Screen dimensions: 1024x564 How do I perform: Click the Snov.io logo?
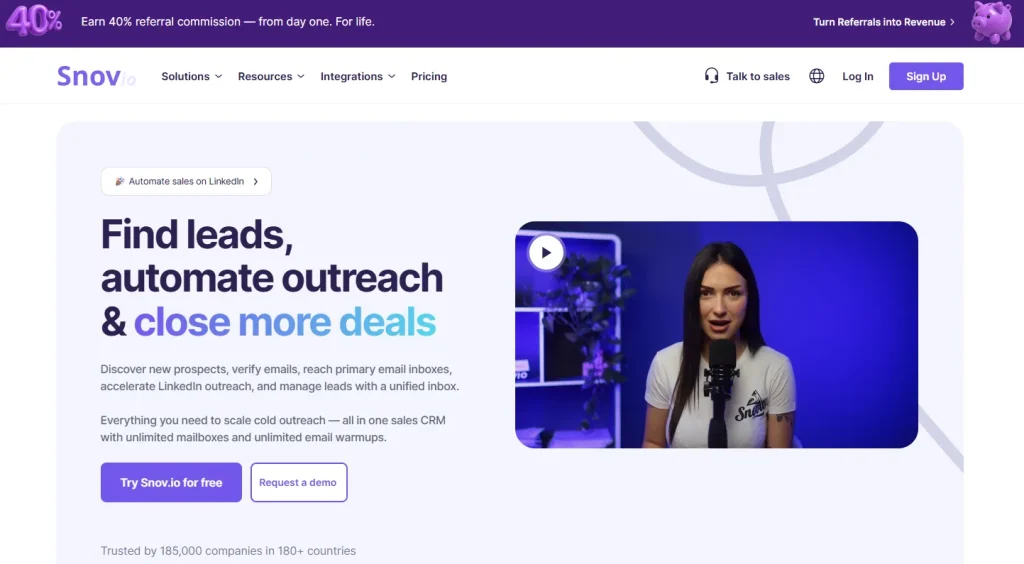point(96,76)
